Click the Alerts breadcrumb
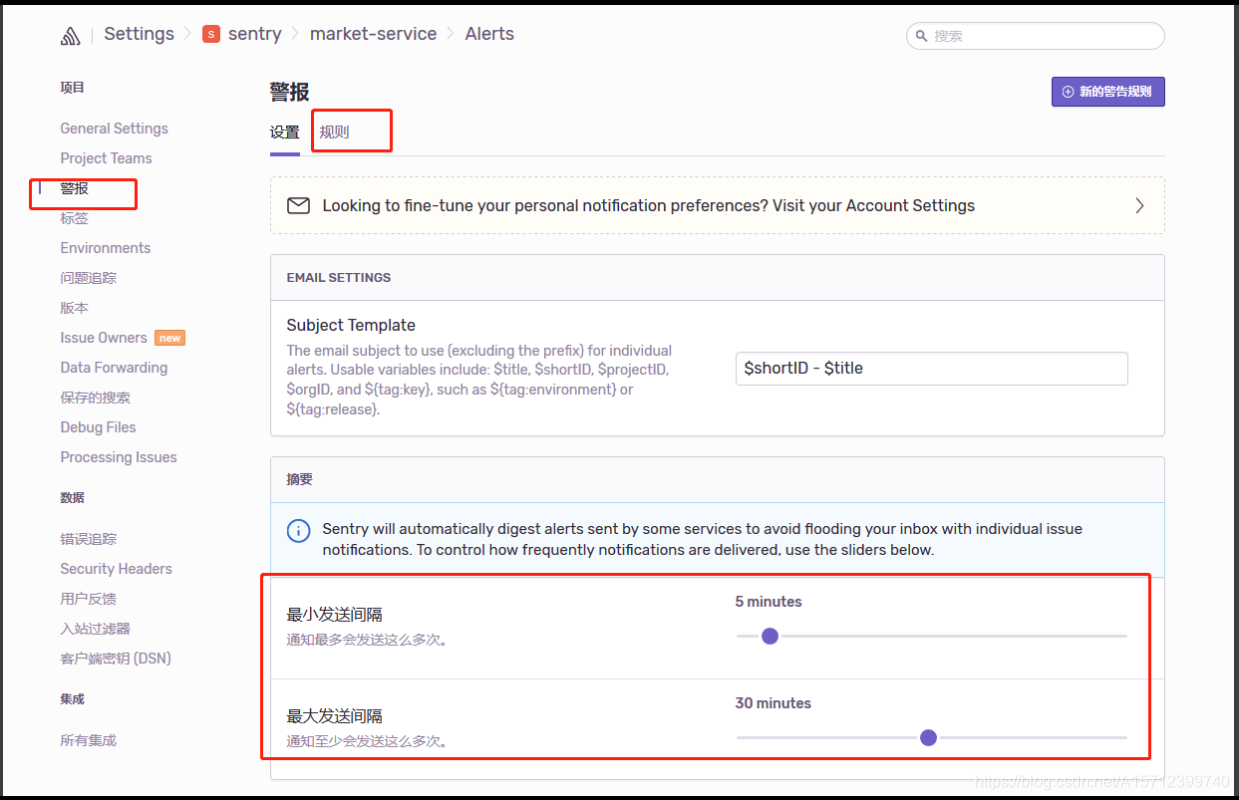 point(490,34)
